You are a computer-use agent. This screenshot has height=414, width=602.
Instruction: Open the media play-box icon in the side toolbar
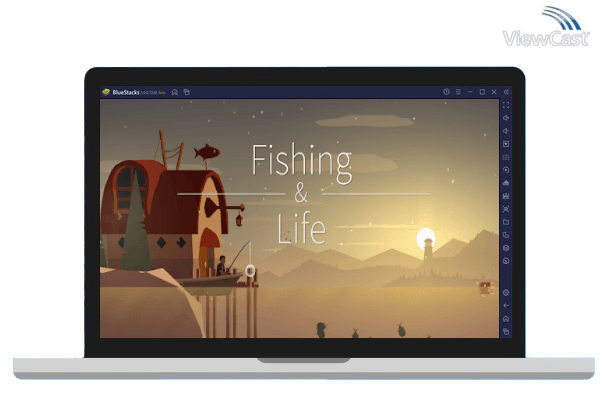click(506, 144)
